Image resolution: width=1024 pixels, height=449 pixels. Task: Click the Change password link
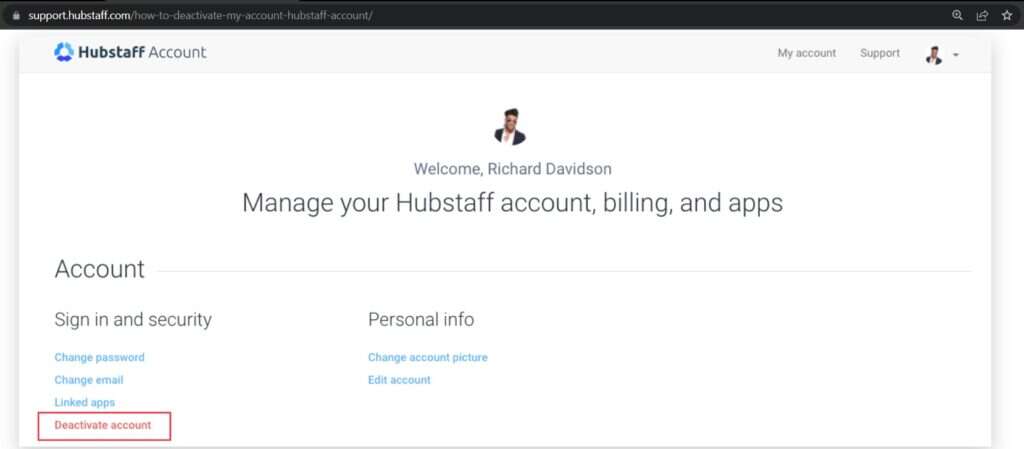coord(99,358)
